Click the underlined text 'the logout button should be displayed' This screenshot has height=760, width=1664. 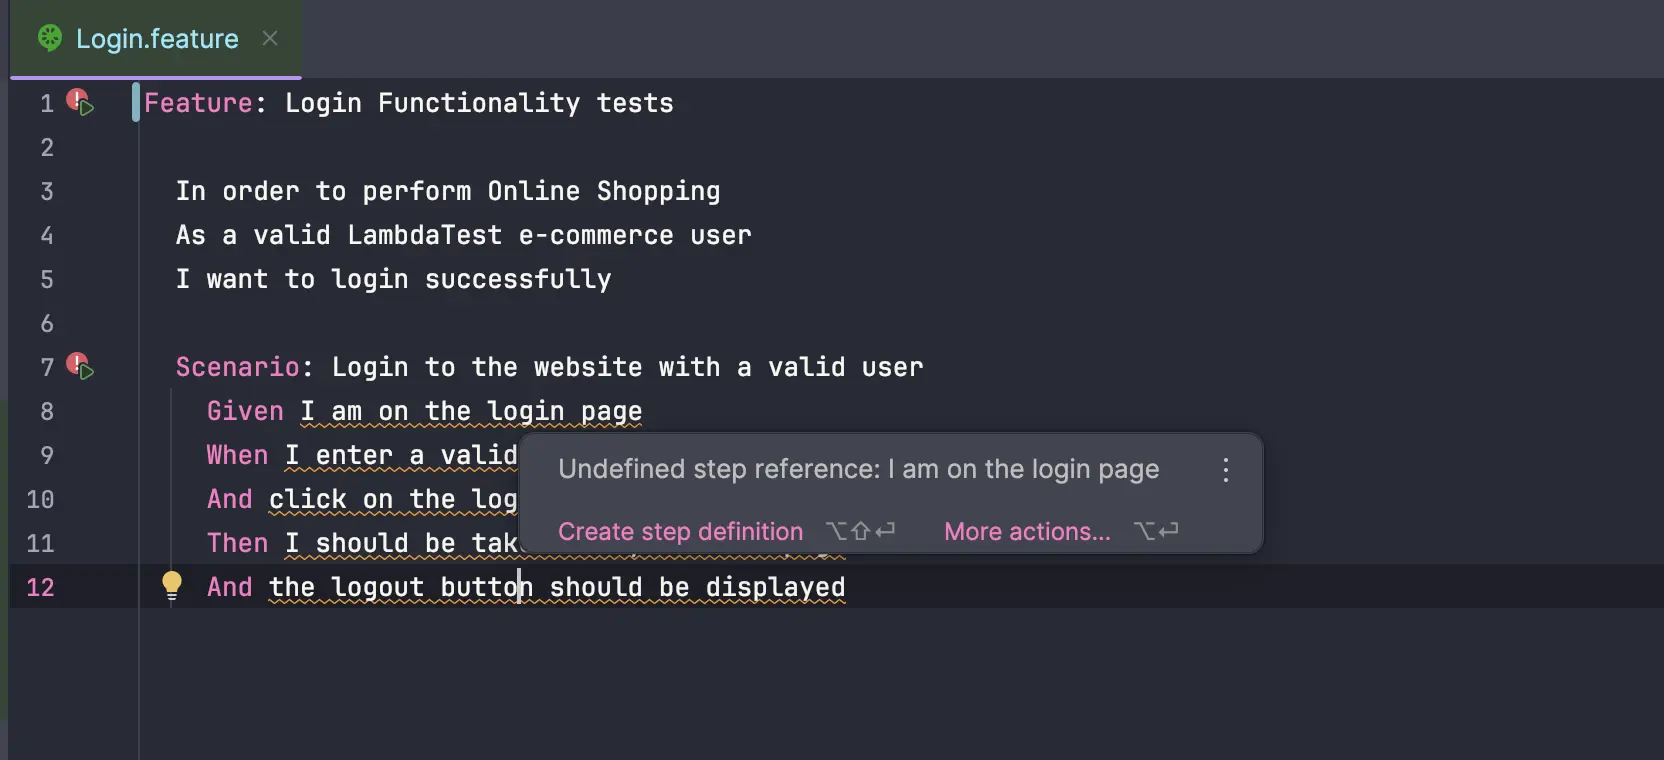556,587
